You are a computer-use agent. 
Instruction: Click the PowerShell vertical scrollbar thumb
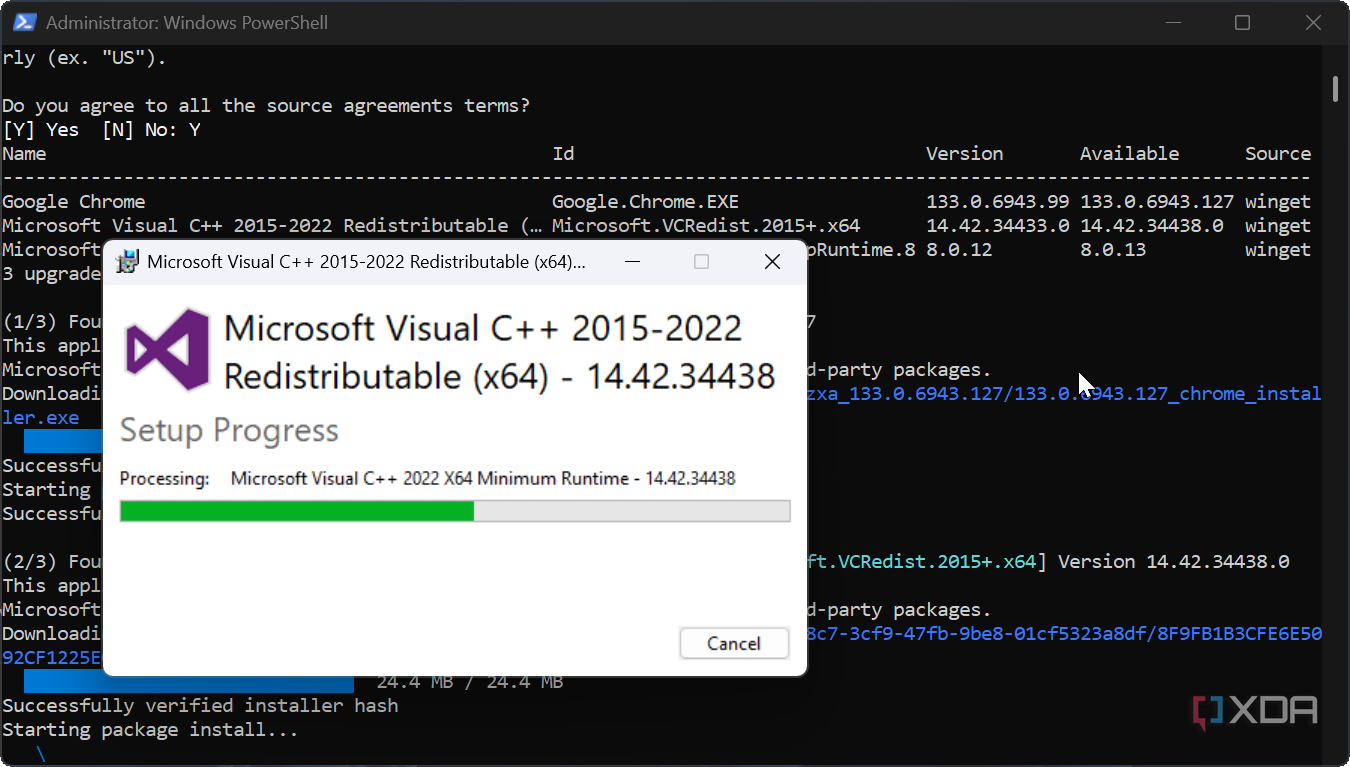point(1335,88)
